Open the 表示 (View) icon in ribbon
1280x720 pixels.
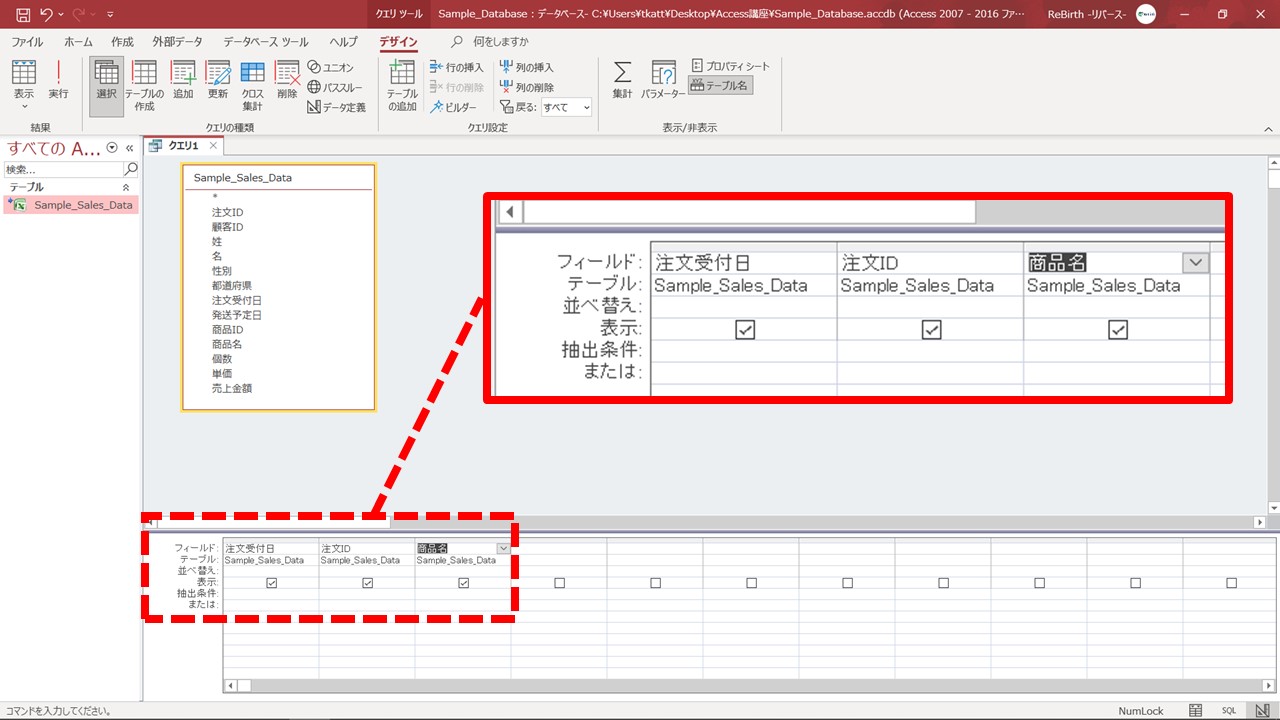23,80
